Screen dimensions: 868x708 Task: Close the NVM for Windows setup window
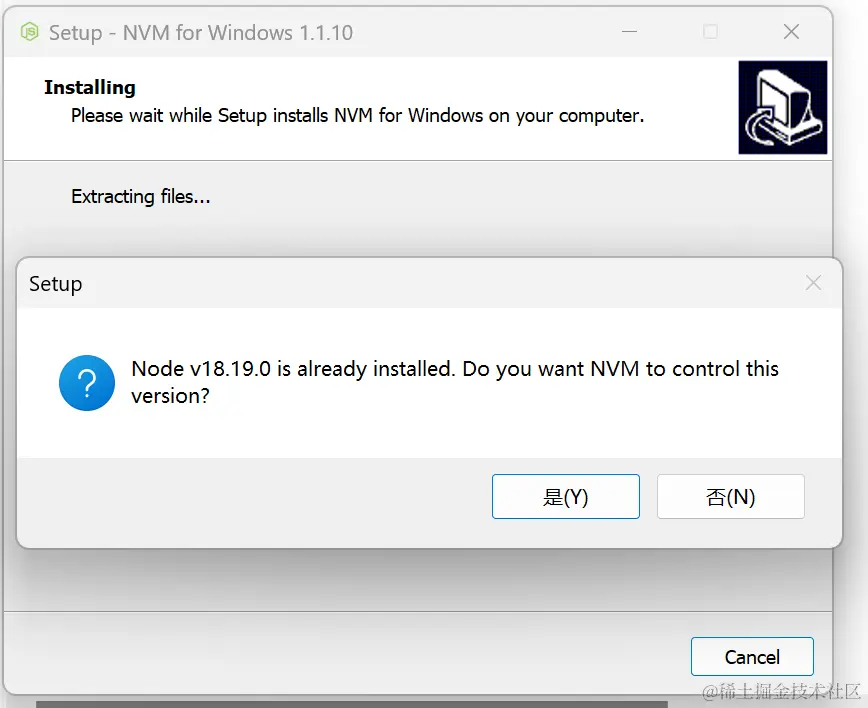[792, 32]
